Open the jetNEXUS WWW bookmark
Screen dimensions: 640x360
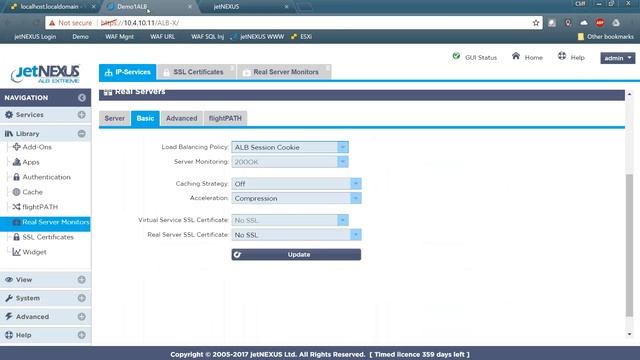tap(257, 37)
